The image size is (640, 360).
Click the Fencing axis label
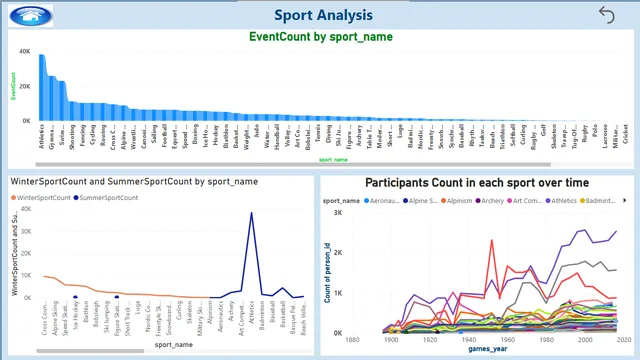(x=82, y=136)
